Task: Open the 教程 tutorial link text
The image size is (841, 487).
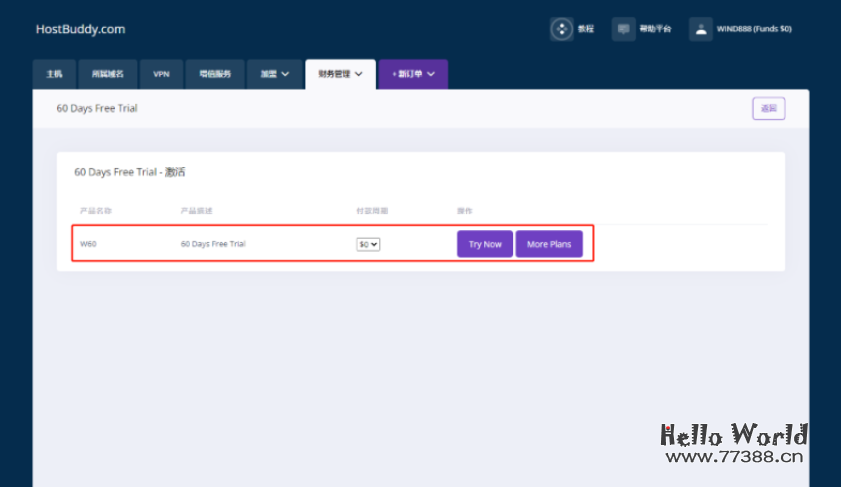Action: (x=586, y=29)
